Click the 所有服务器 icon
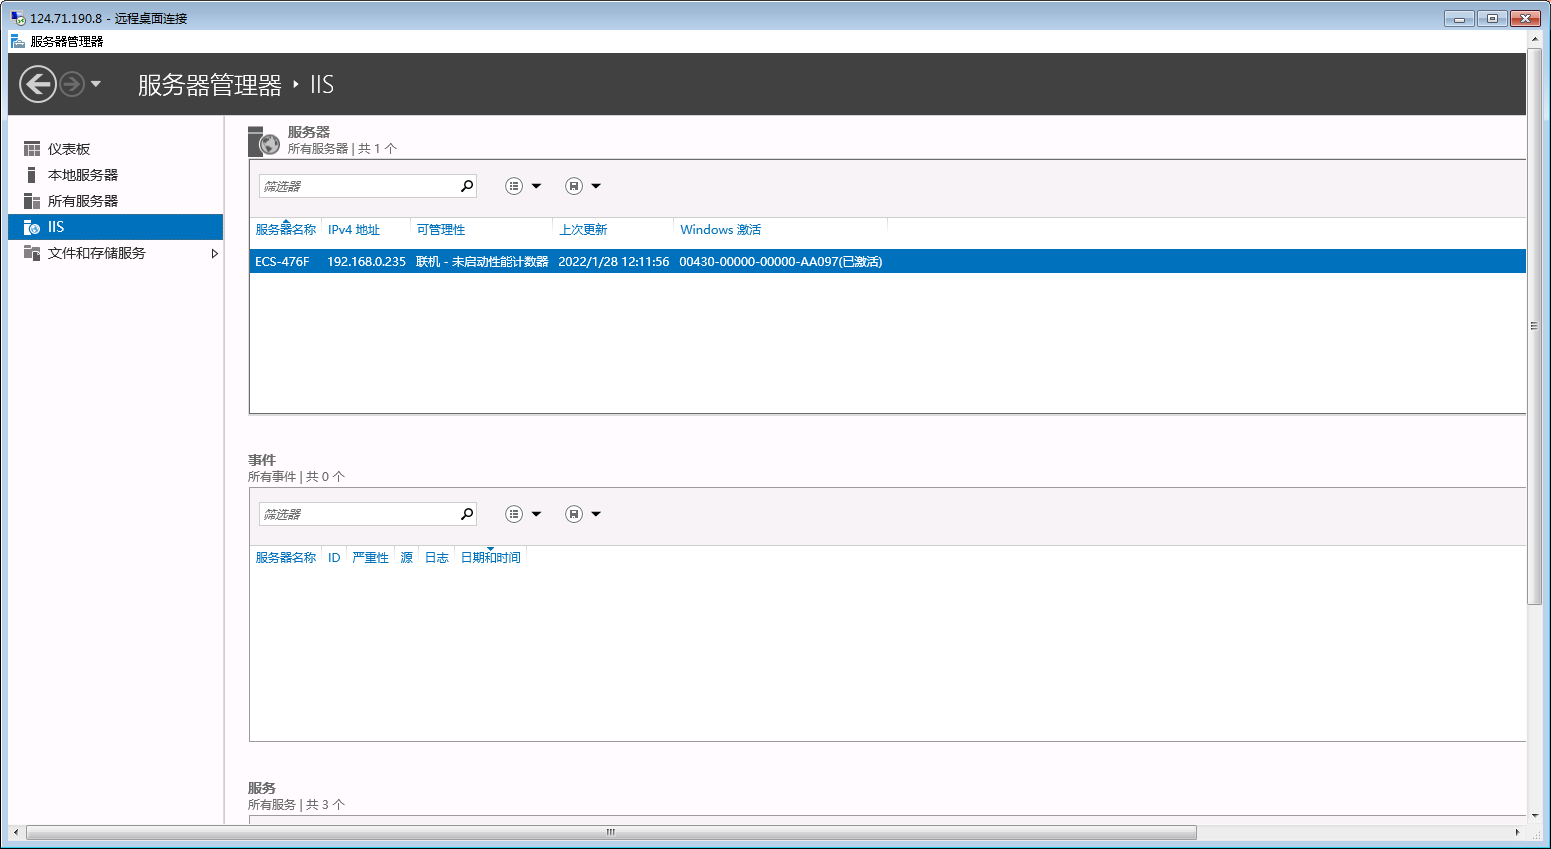Image resolution: width=1551 pixels, height=849 pixels. (32, 201)
